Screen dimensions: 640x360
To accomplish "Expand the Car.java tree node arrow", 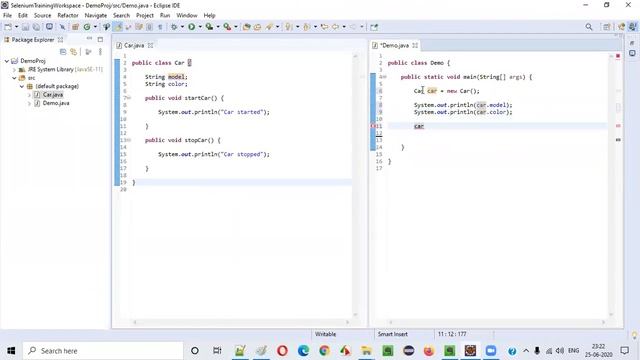I will [x=29, y=95].
